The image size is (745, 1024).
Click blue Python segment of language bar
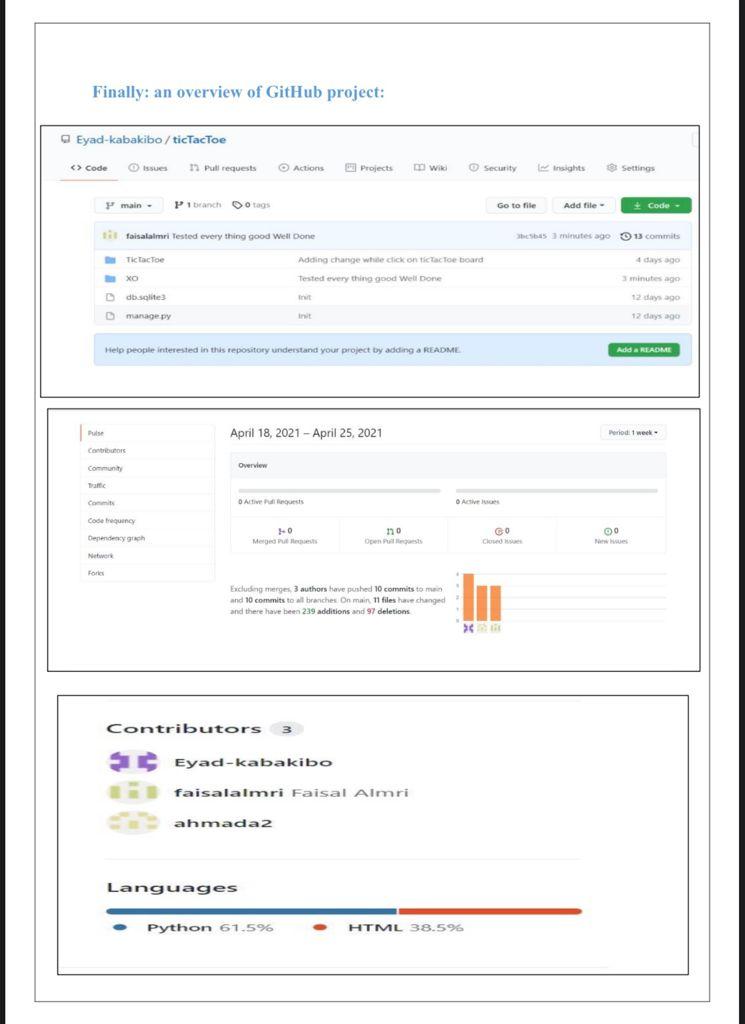tap(251, 911)
